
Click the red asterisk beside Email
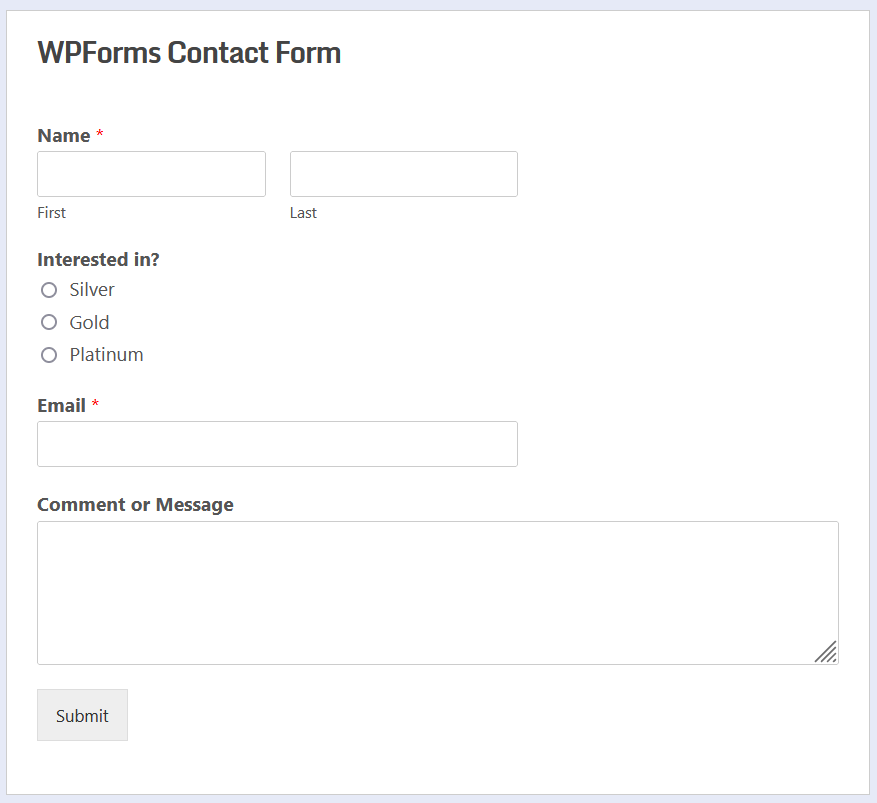point(96,405)
